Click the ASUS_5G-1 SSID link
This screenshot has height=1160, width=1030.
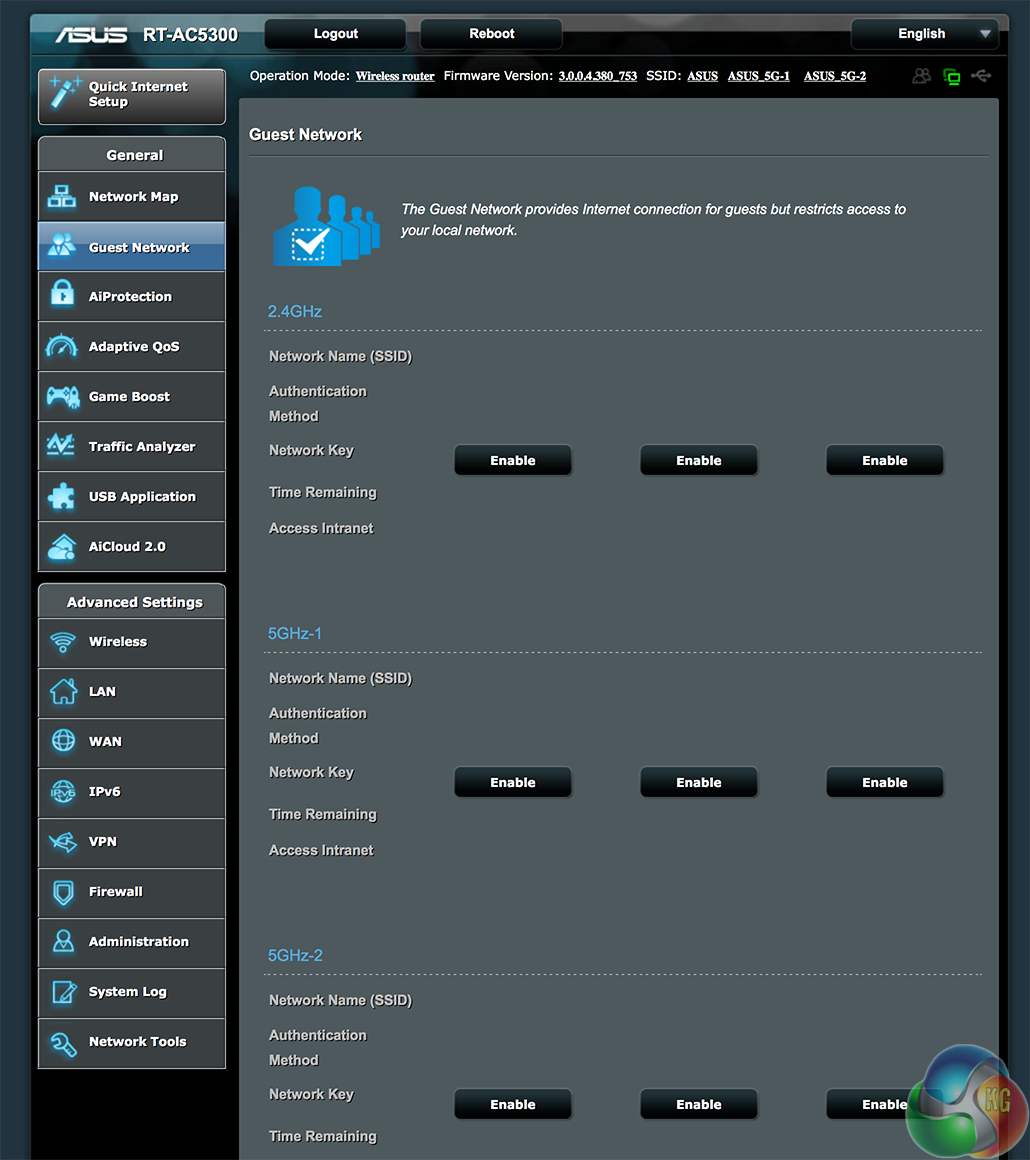point(758,76)
